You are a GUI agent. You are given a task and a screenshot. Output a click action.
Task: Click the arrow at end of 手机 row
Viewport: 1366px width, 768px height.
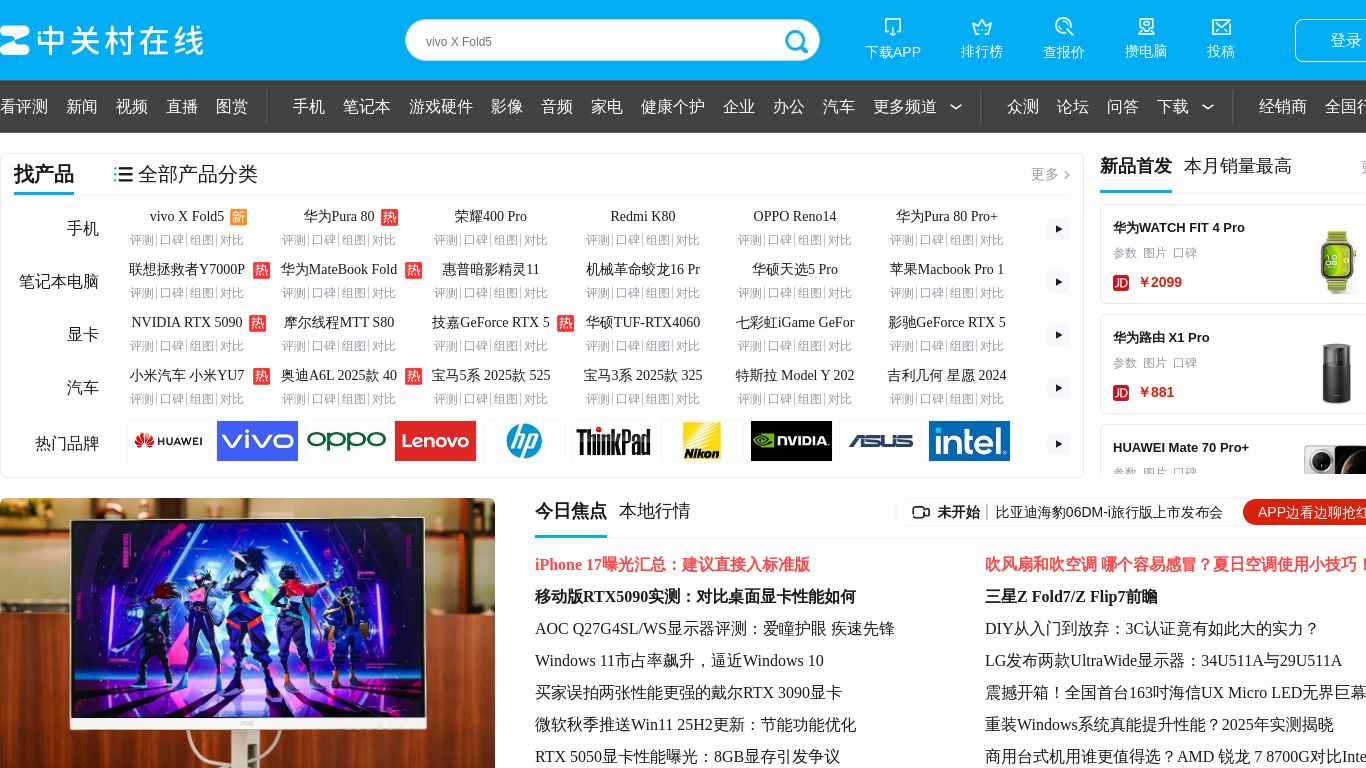pyautogui.click(x=1058, y=229)
